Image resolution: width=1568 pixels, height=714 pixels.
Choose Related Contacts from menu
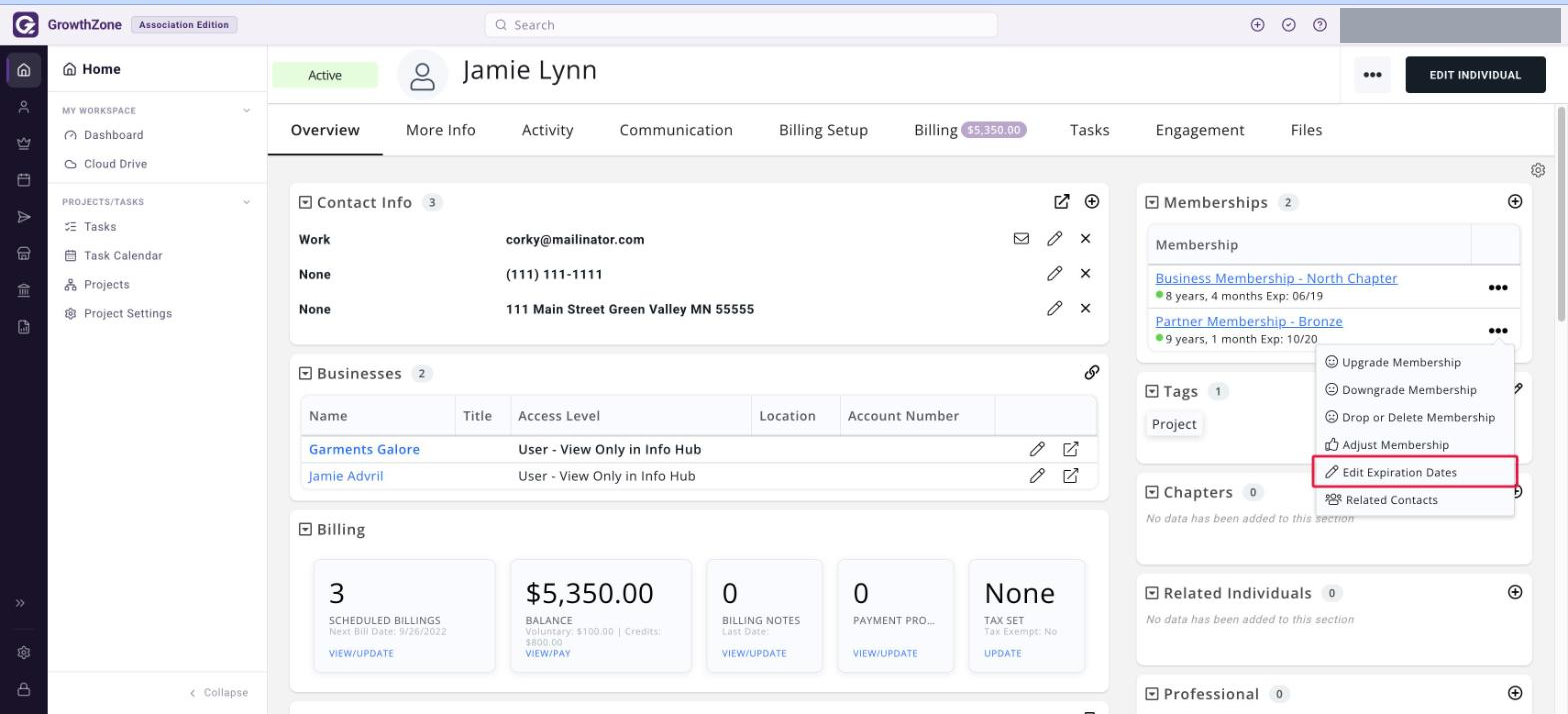[1415, 500]
